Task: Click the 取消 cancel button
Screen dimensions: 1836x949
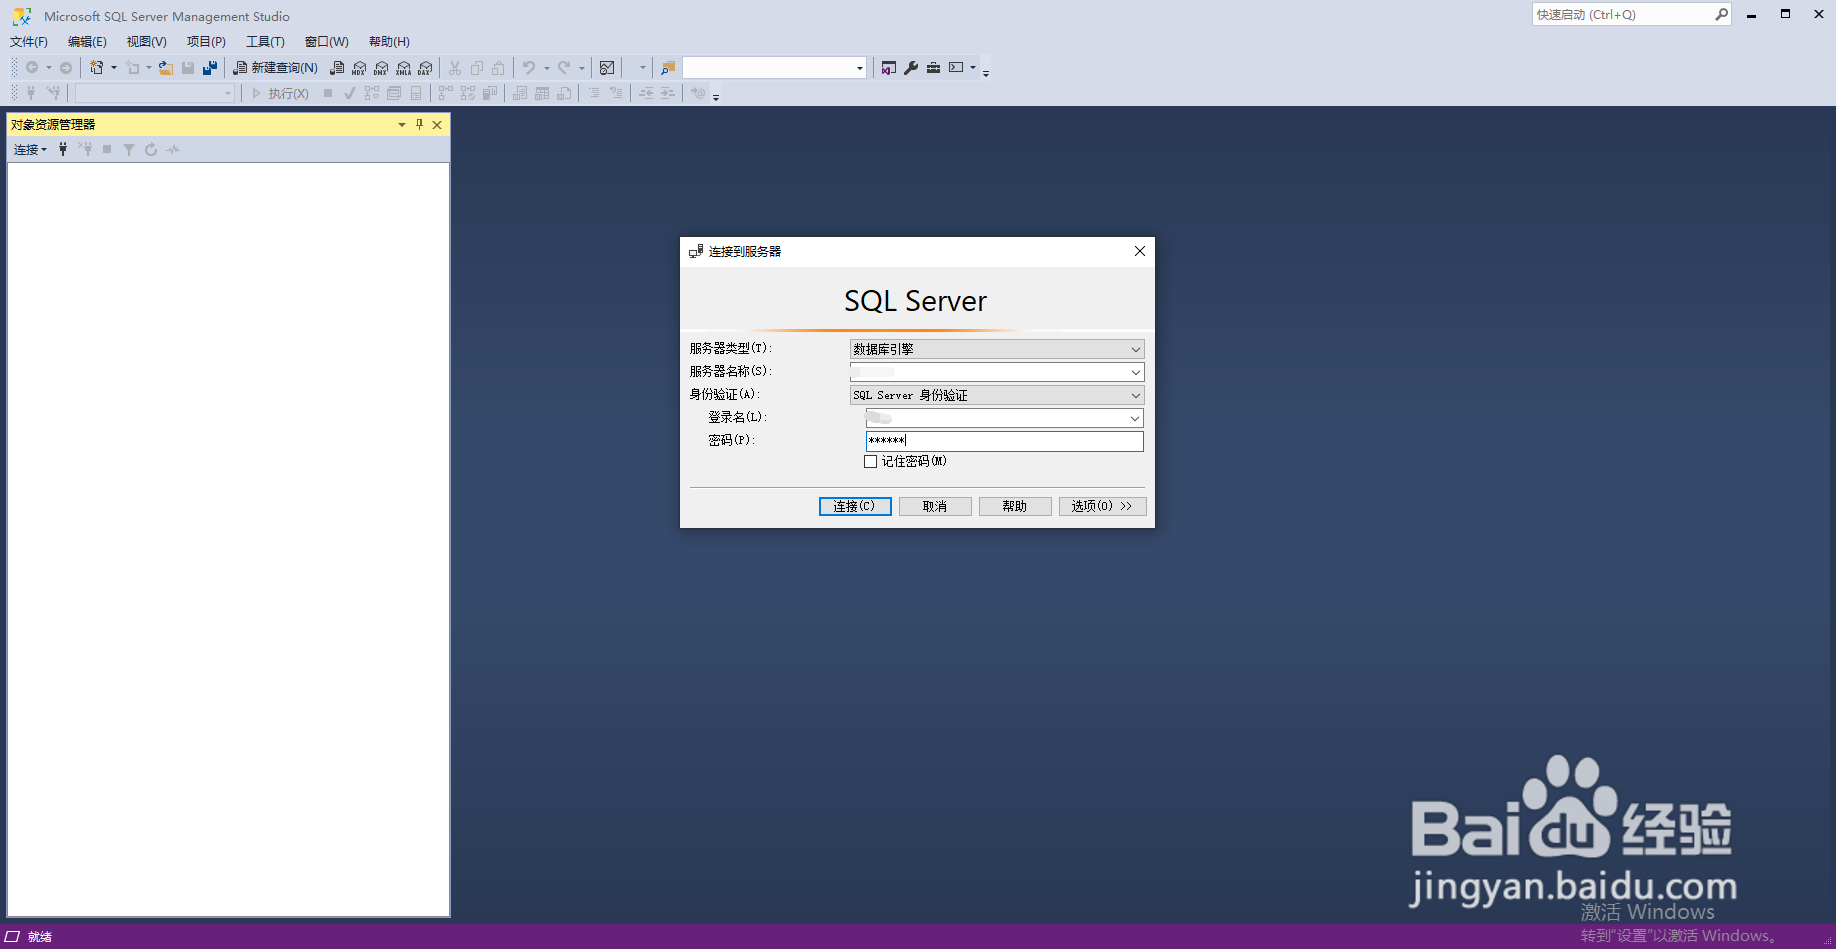Action: coord(935,506)
